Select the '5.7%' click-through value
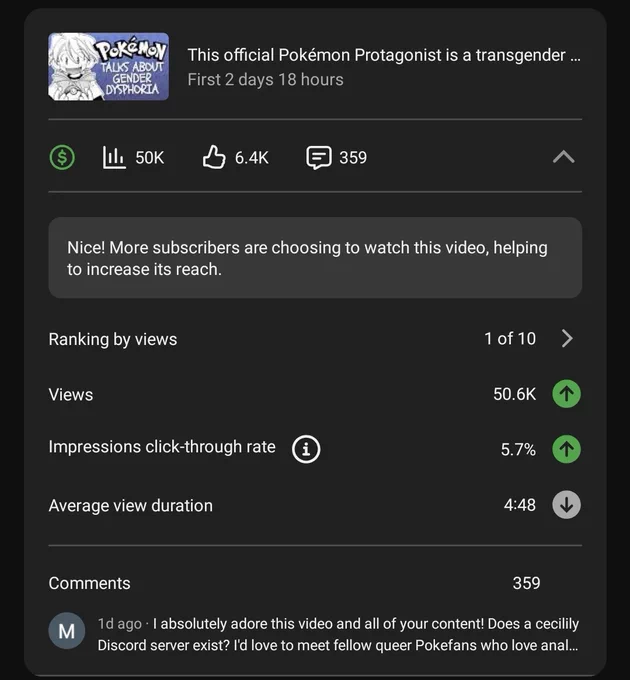The height and width of the screenshot is (680, 630). click(518, 449)
